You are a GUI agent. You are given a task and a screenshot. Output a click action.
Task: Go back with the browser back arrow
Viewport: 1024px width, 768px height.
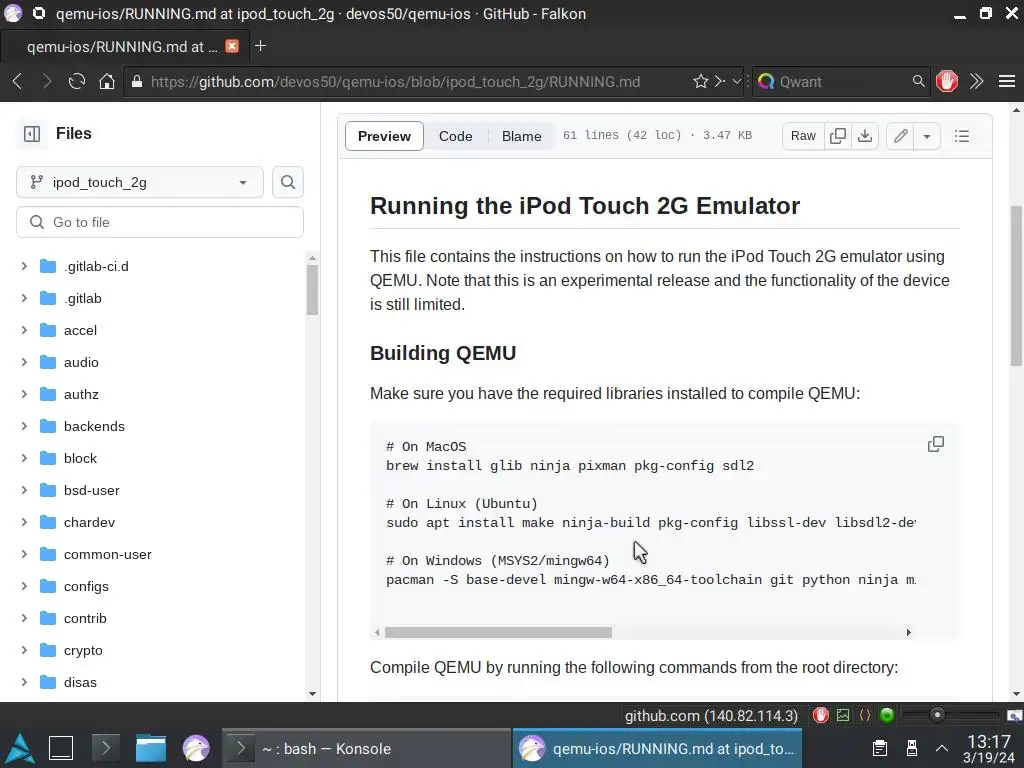pos(18,82)
